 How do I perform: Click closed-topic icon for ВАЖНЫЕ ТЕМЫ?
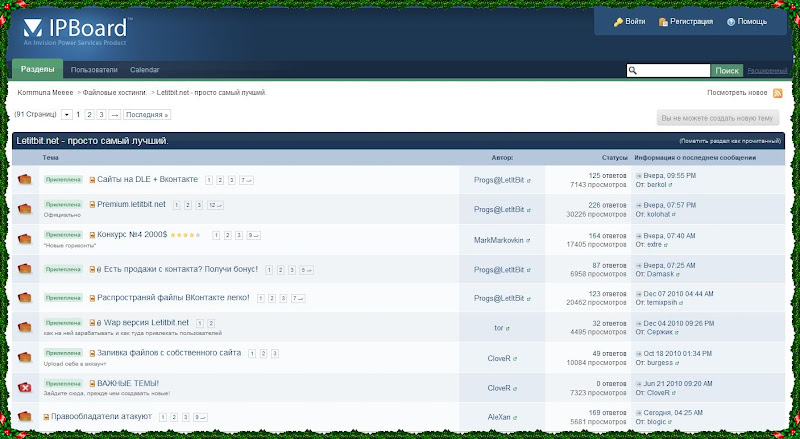click(24, 387)
